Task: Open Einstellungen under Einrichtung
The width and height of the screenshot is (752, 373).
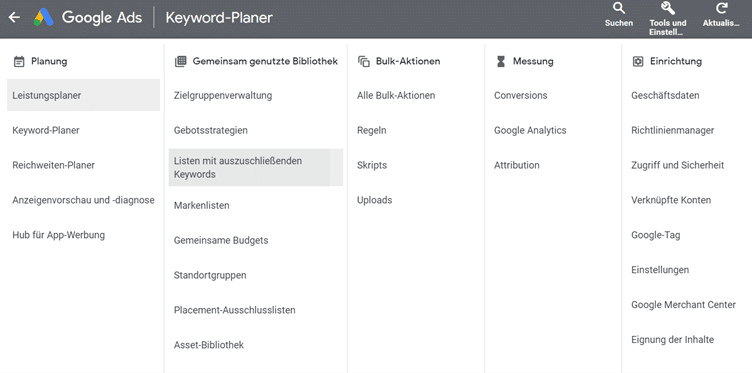Action: pos(660,270)
